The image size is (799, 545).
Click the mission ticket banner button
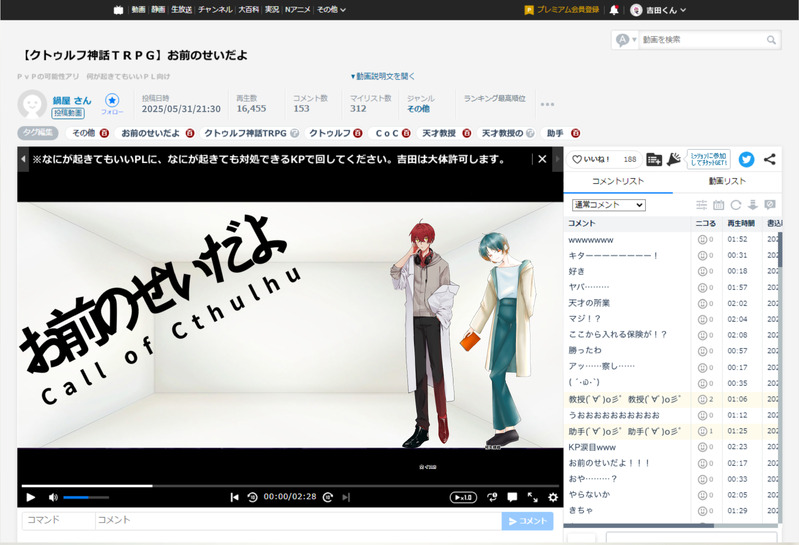pos(709,159)
